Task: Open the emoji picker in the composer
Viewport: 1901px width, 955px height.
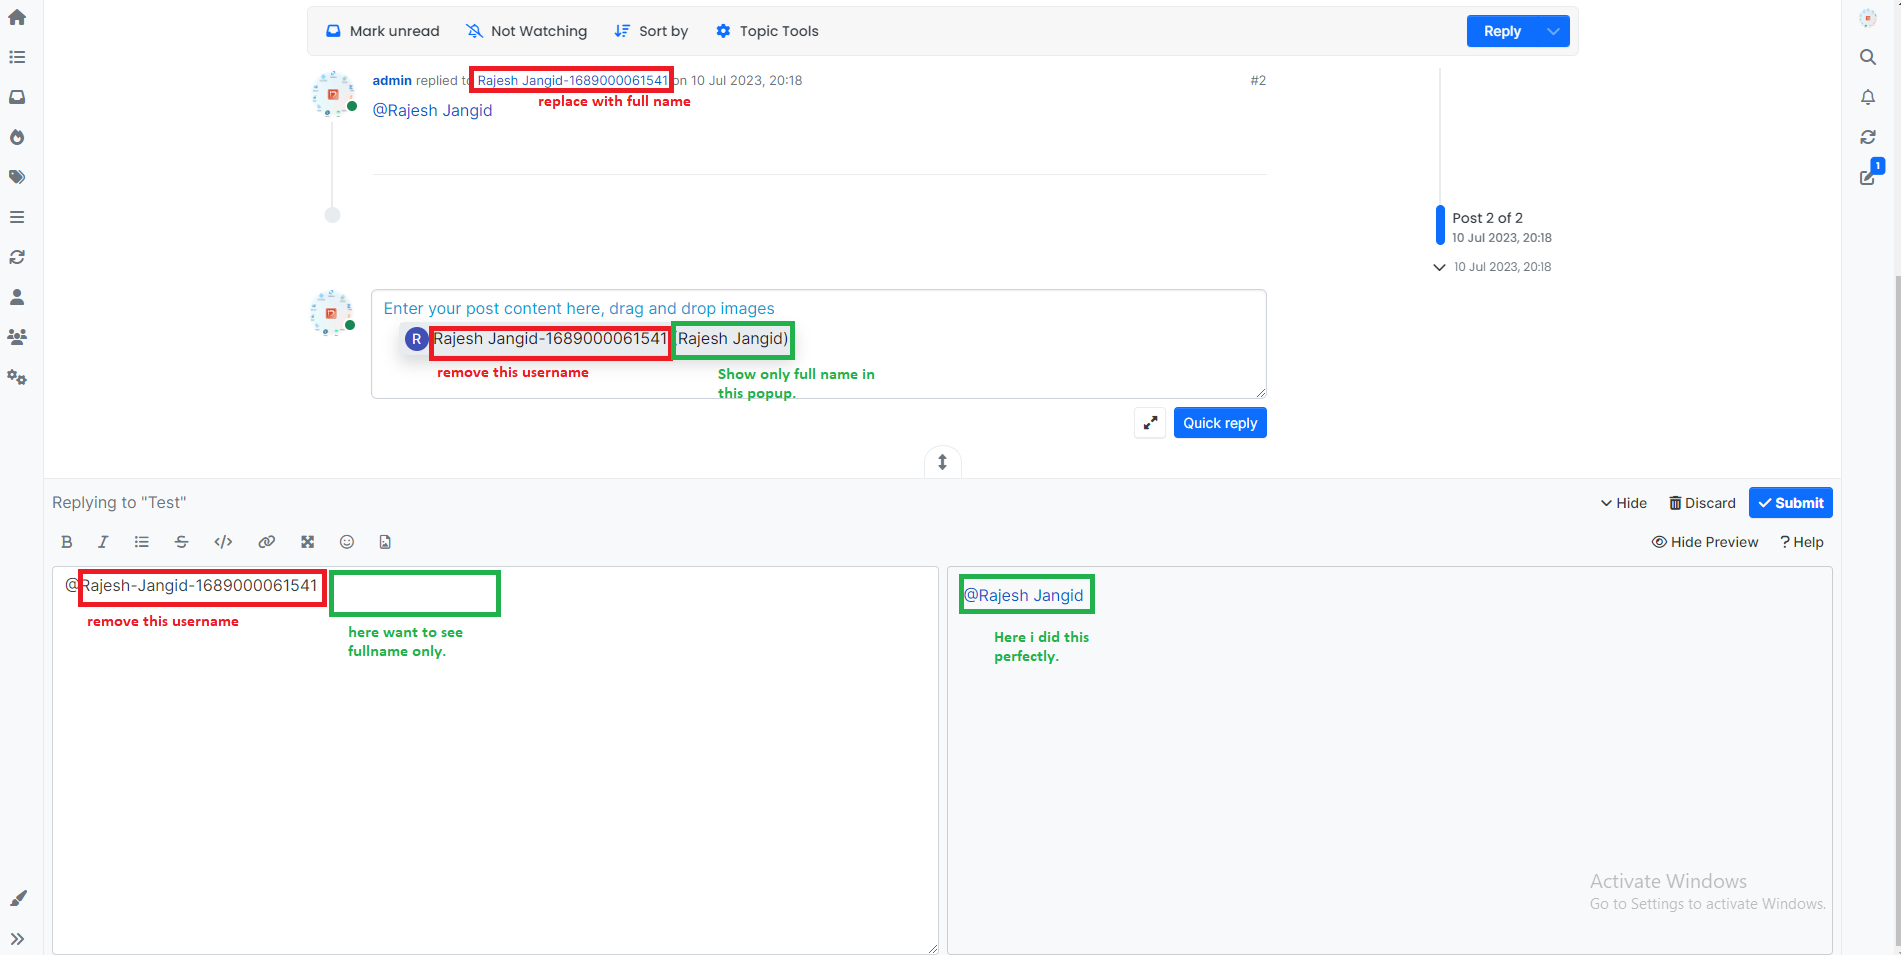Action: [347, 542]
